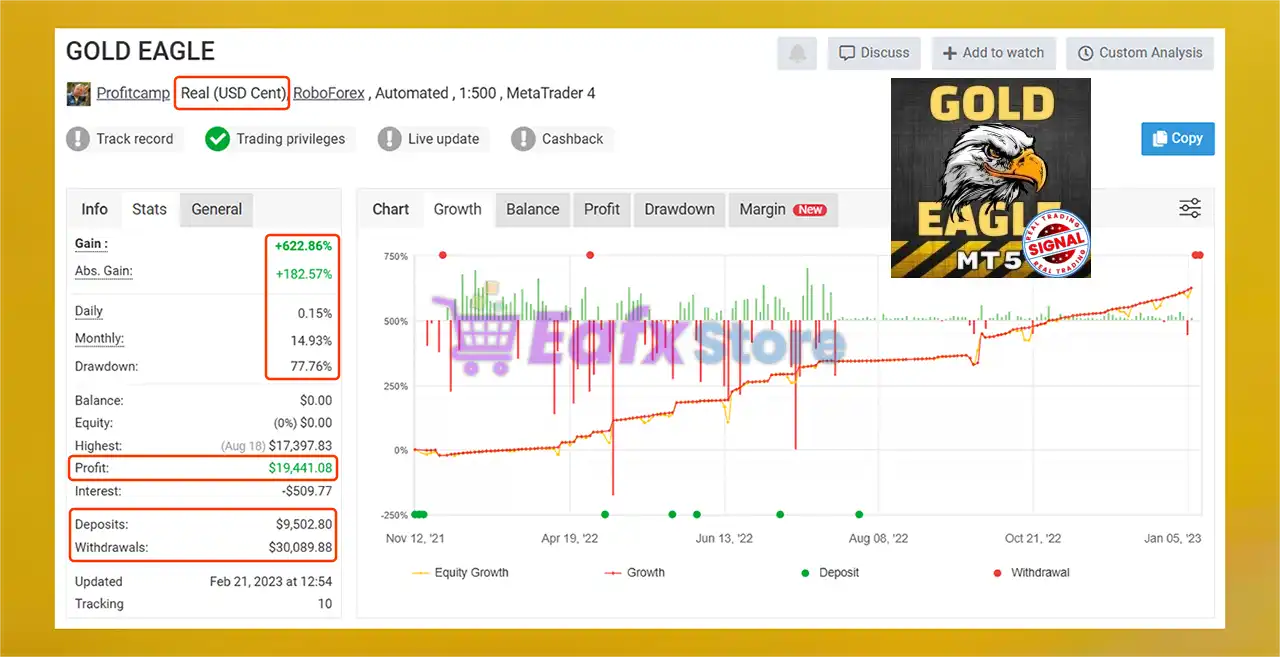Open the Profitcamp profile link
The image size is (1280, 657).
[x=133, y=93]
